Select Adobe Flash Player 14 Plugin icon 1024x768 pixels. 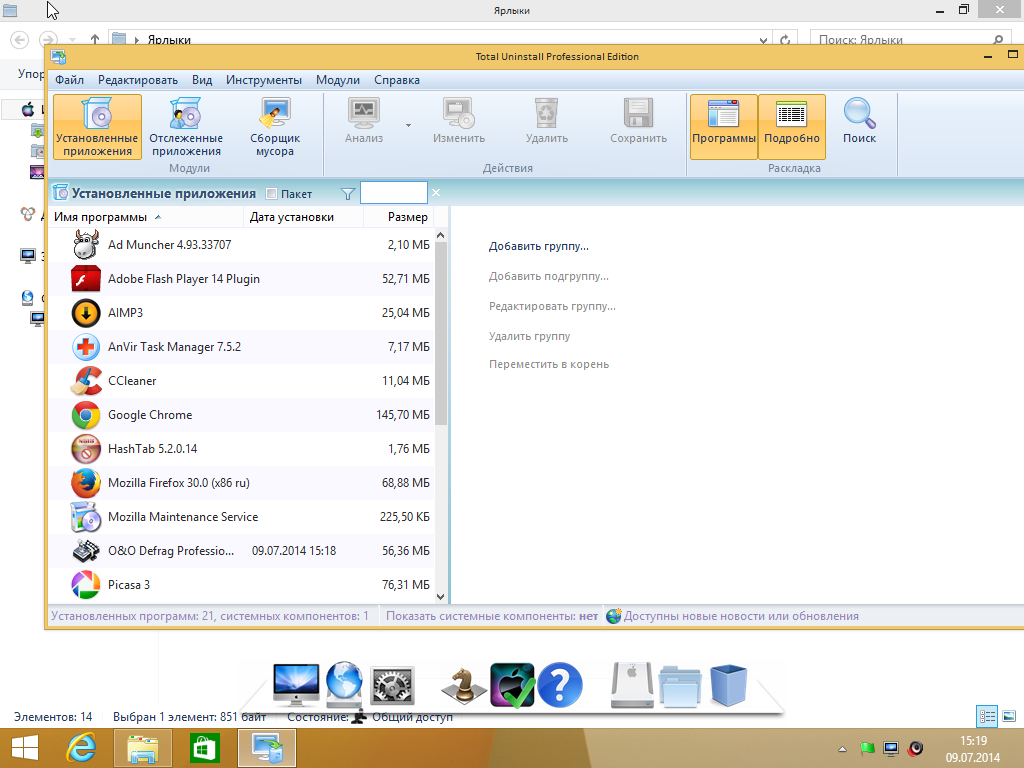click(x=86, y=279)
